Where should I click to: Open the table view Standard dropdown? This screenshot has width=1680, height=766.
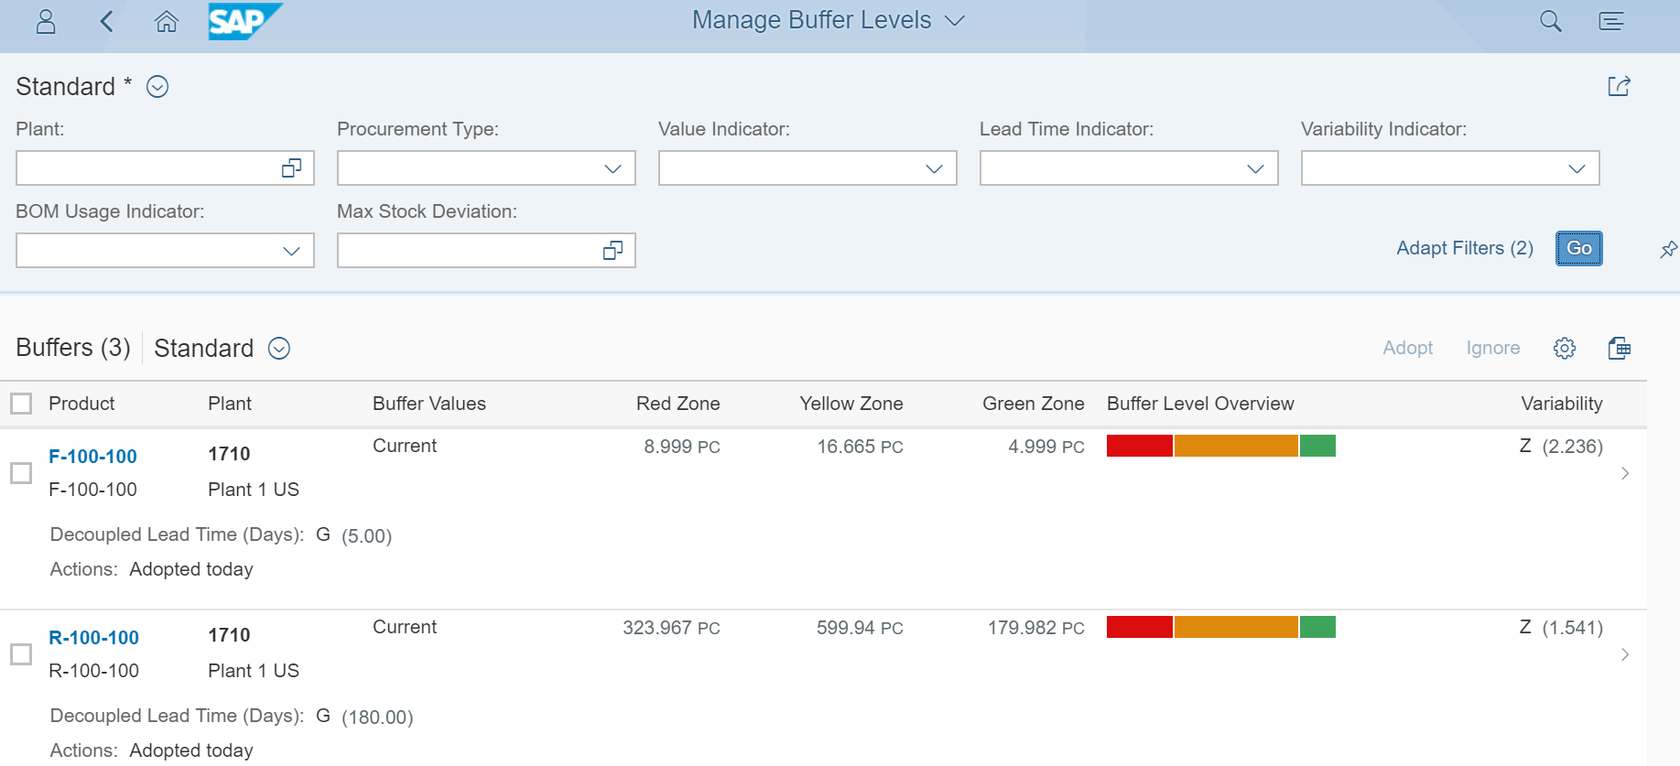(279, 348)
